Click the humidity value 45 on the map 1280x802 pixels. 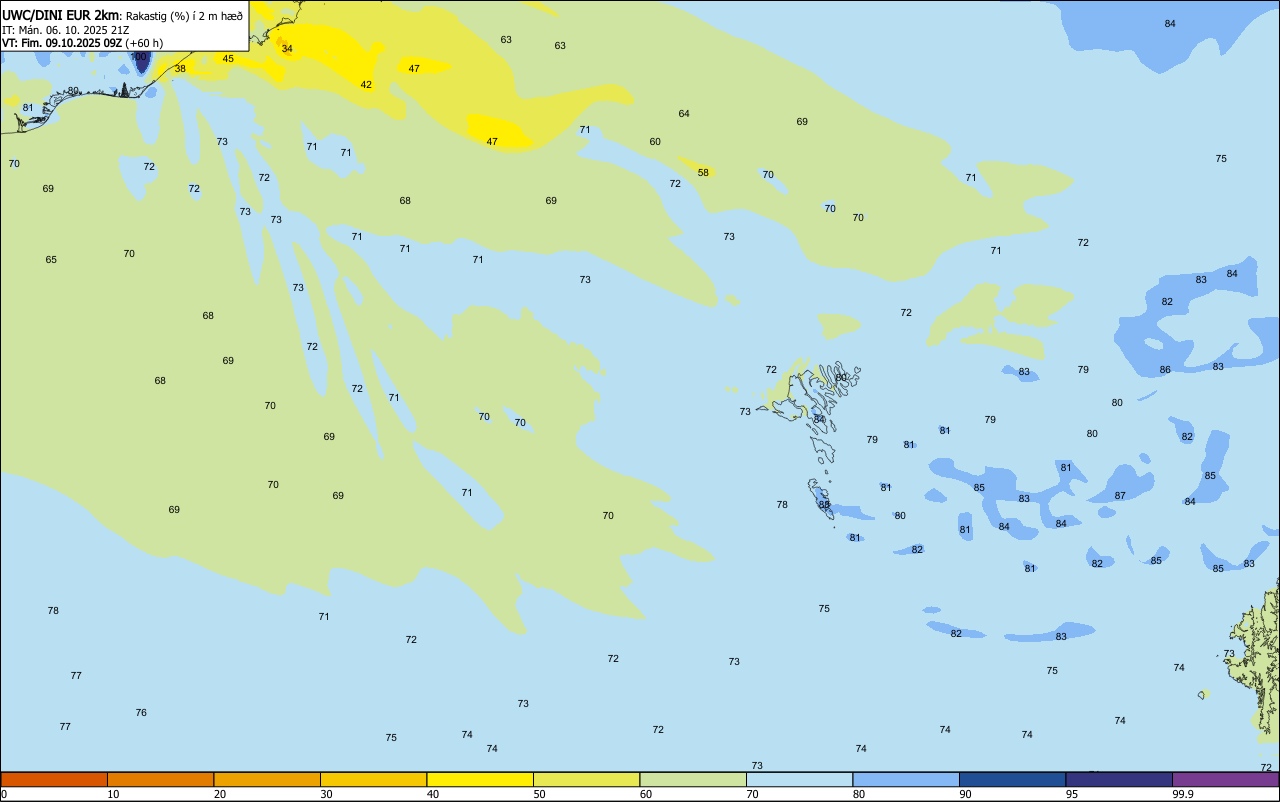click(228, 59)
